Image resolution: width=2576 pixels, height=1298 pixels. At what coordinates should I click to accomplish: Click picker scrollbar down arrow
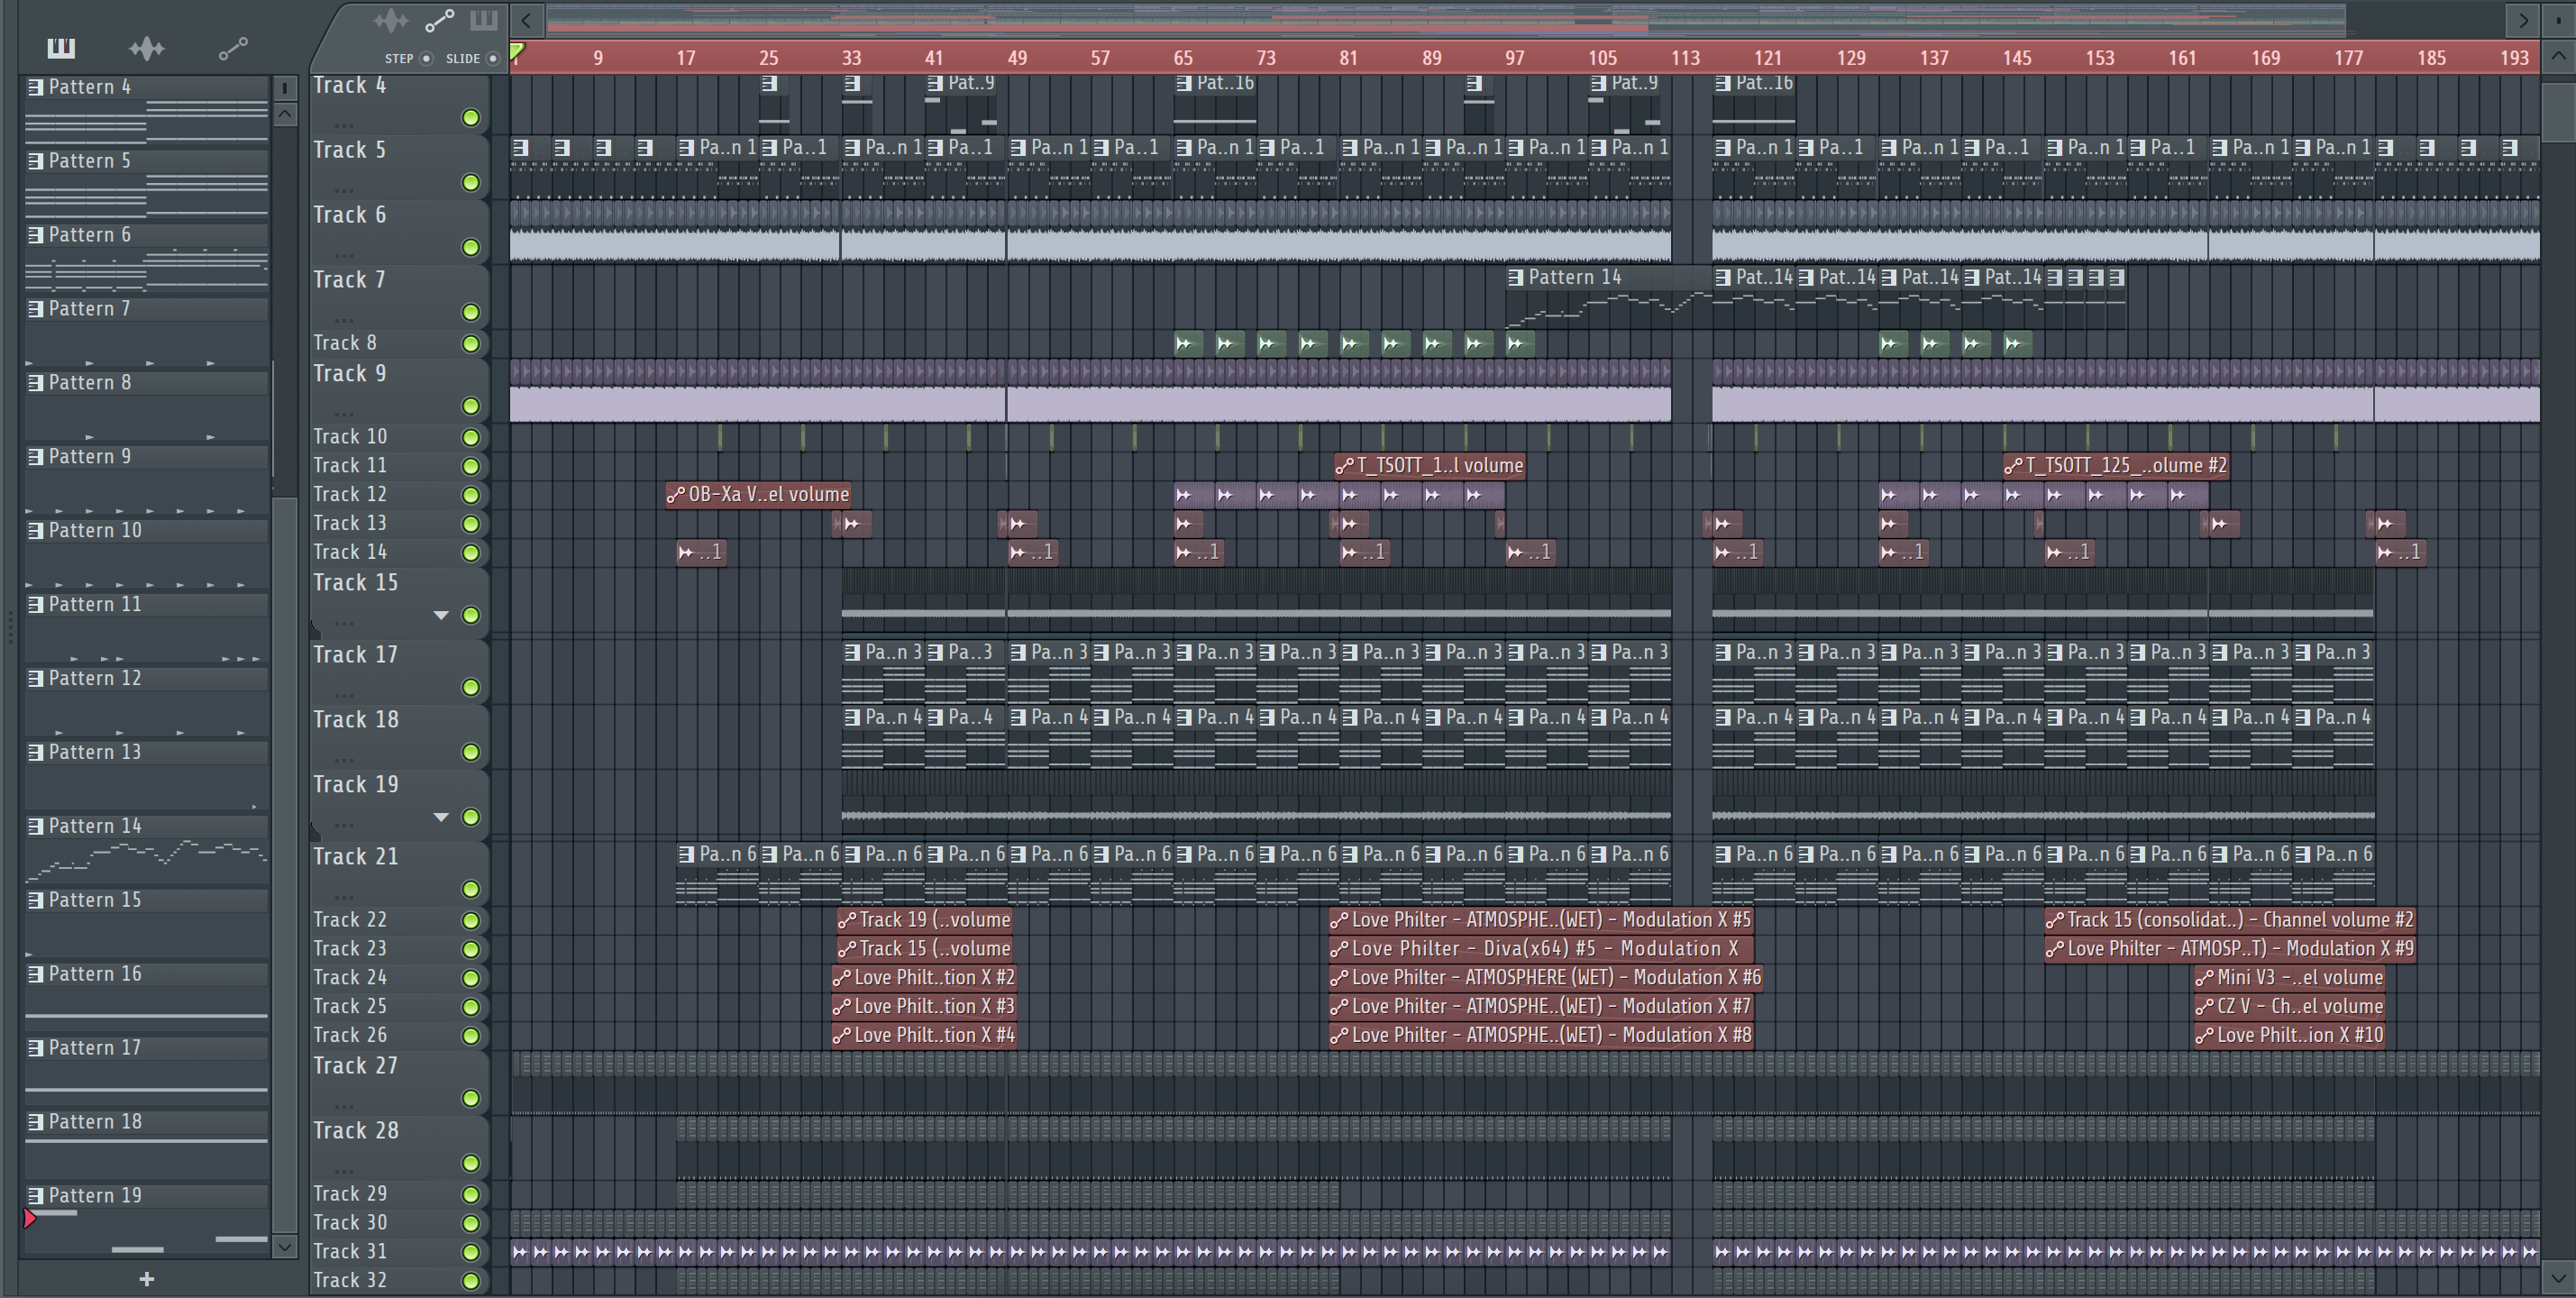tap(285, 1247)
